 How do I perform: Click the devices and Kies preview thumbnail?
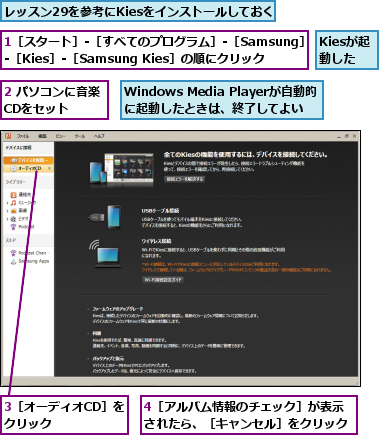[x=122, y=170]
